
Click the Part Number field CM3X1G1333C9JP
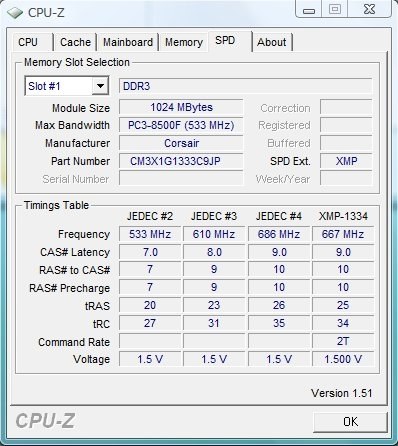pos(181,161)
